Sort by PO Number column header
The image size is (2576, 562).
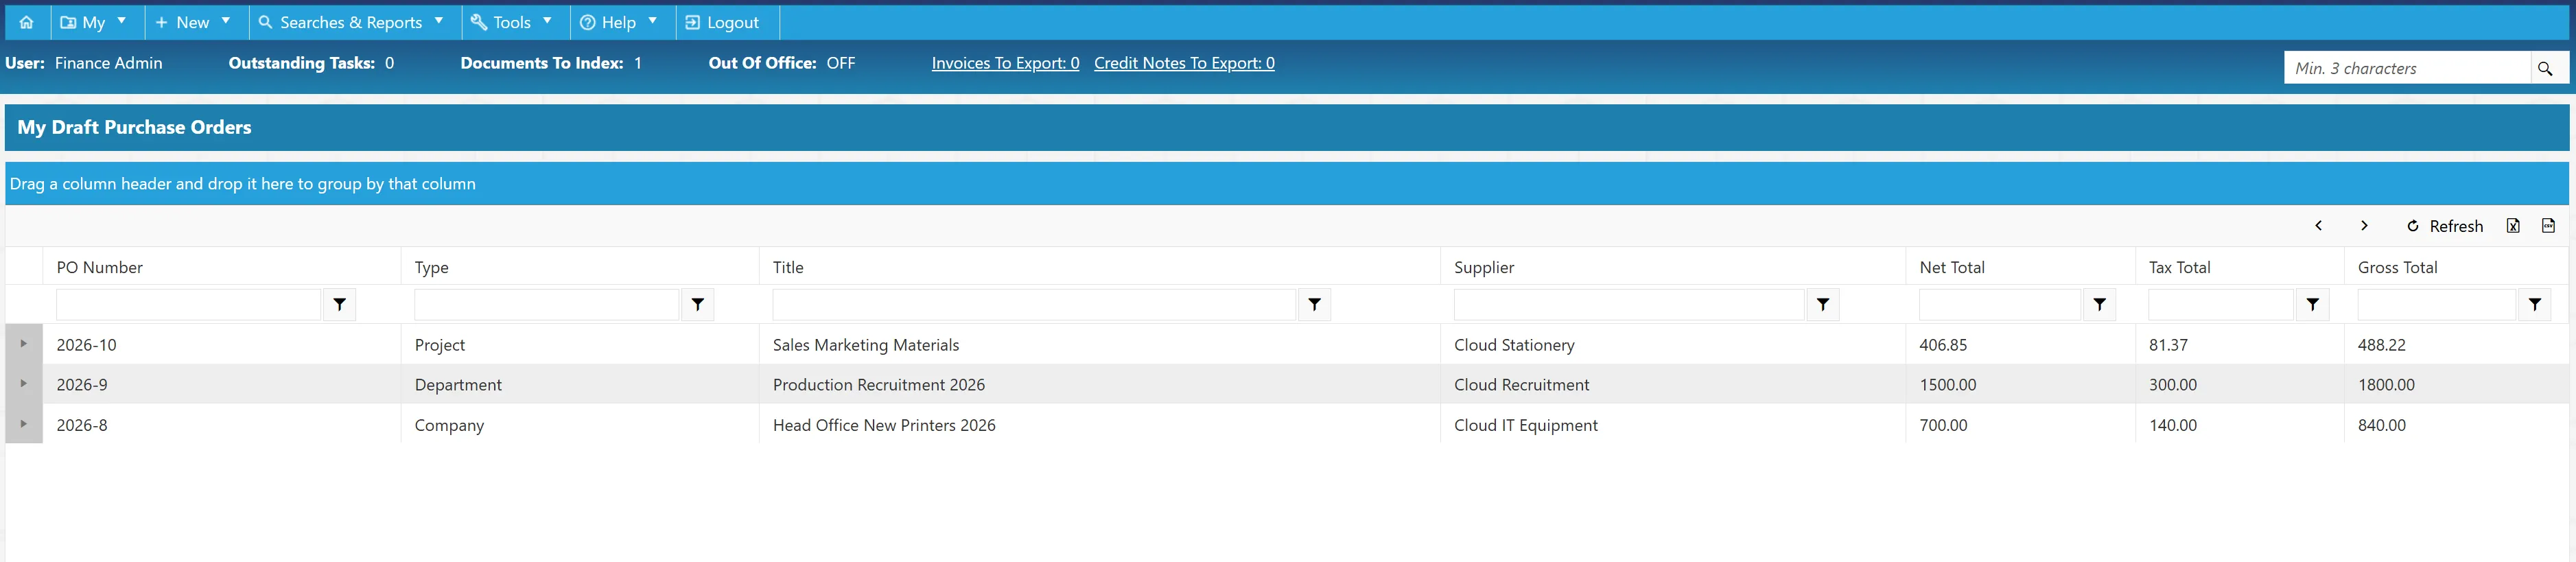(x=100, y=267)
